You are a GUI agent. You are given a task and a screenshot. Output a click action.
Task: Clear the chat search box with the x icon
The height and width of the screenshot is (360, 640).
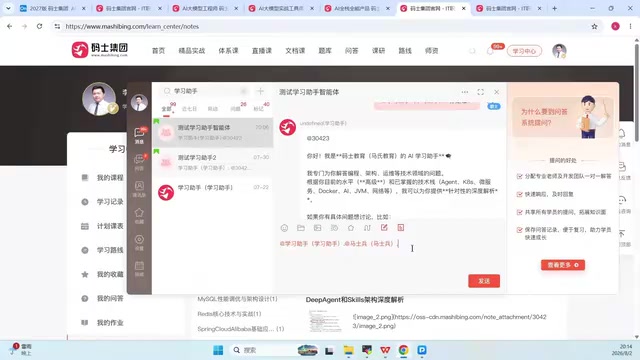pos(243,91)
